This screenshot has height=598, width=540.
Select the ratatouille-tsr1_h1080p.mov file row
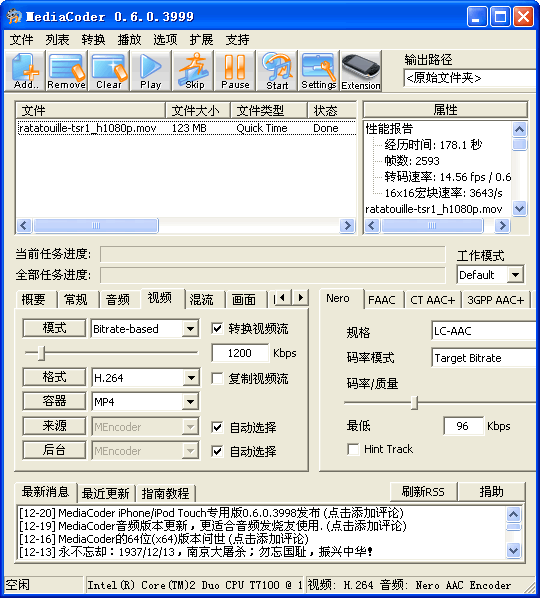pyautogui.click(x=186, y=128)
